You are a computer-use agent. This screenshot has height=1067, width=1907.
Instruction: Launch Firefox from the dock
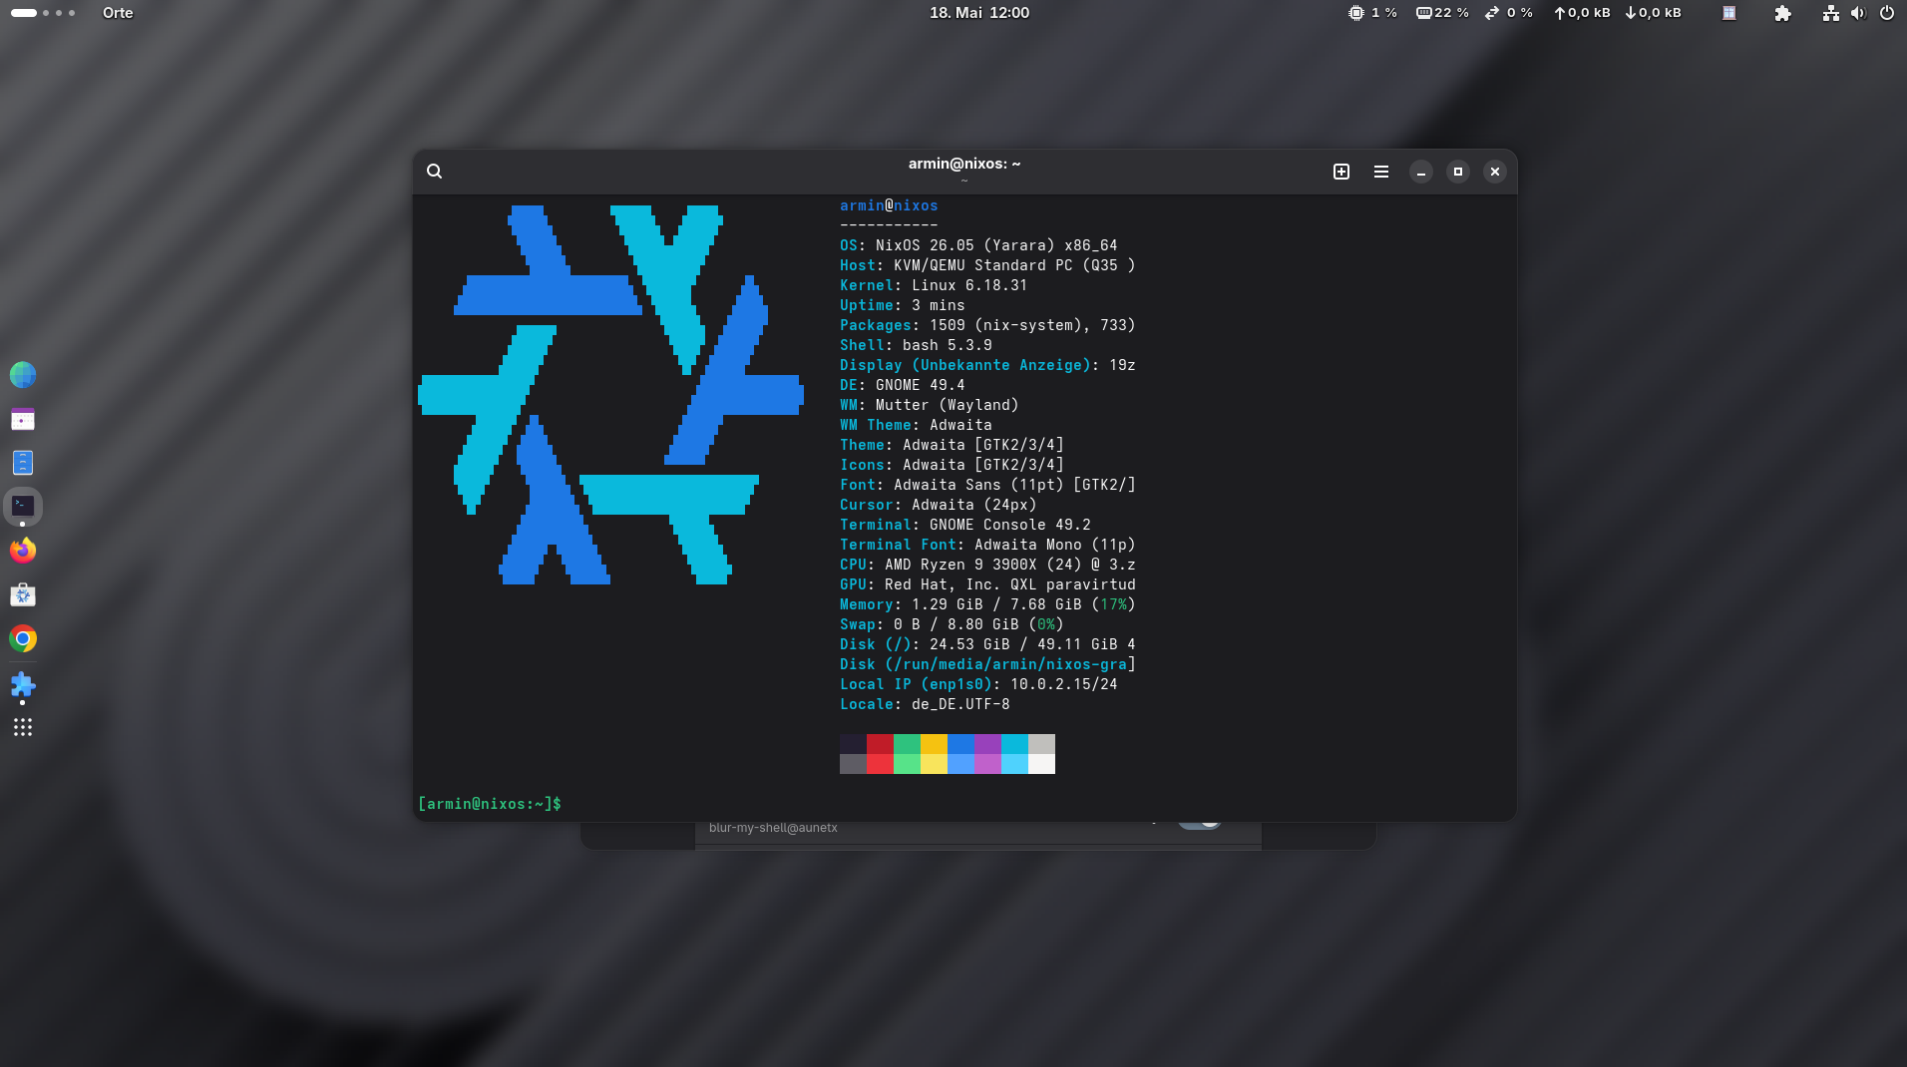point(23,550)
